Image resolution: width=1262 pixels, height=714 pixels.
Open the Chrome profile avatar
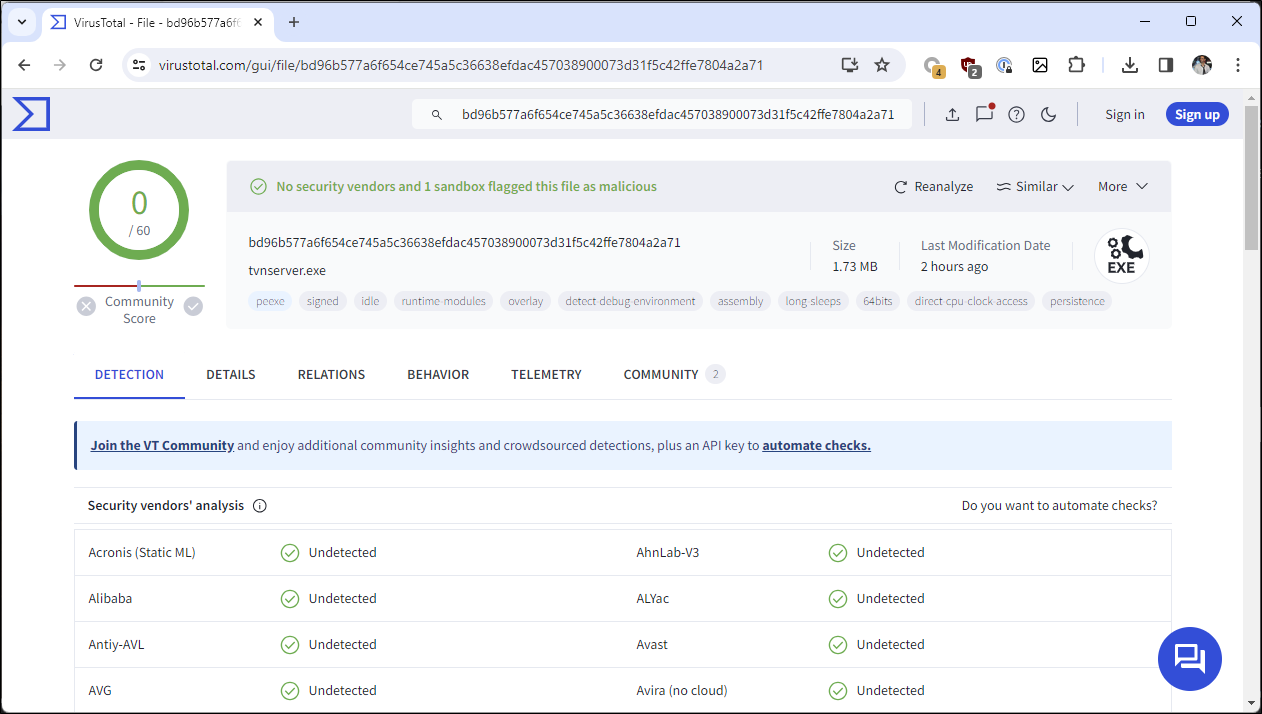click(1202, 65)
